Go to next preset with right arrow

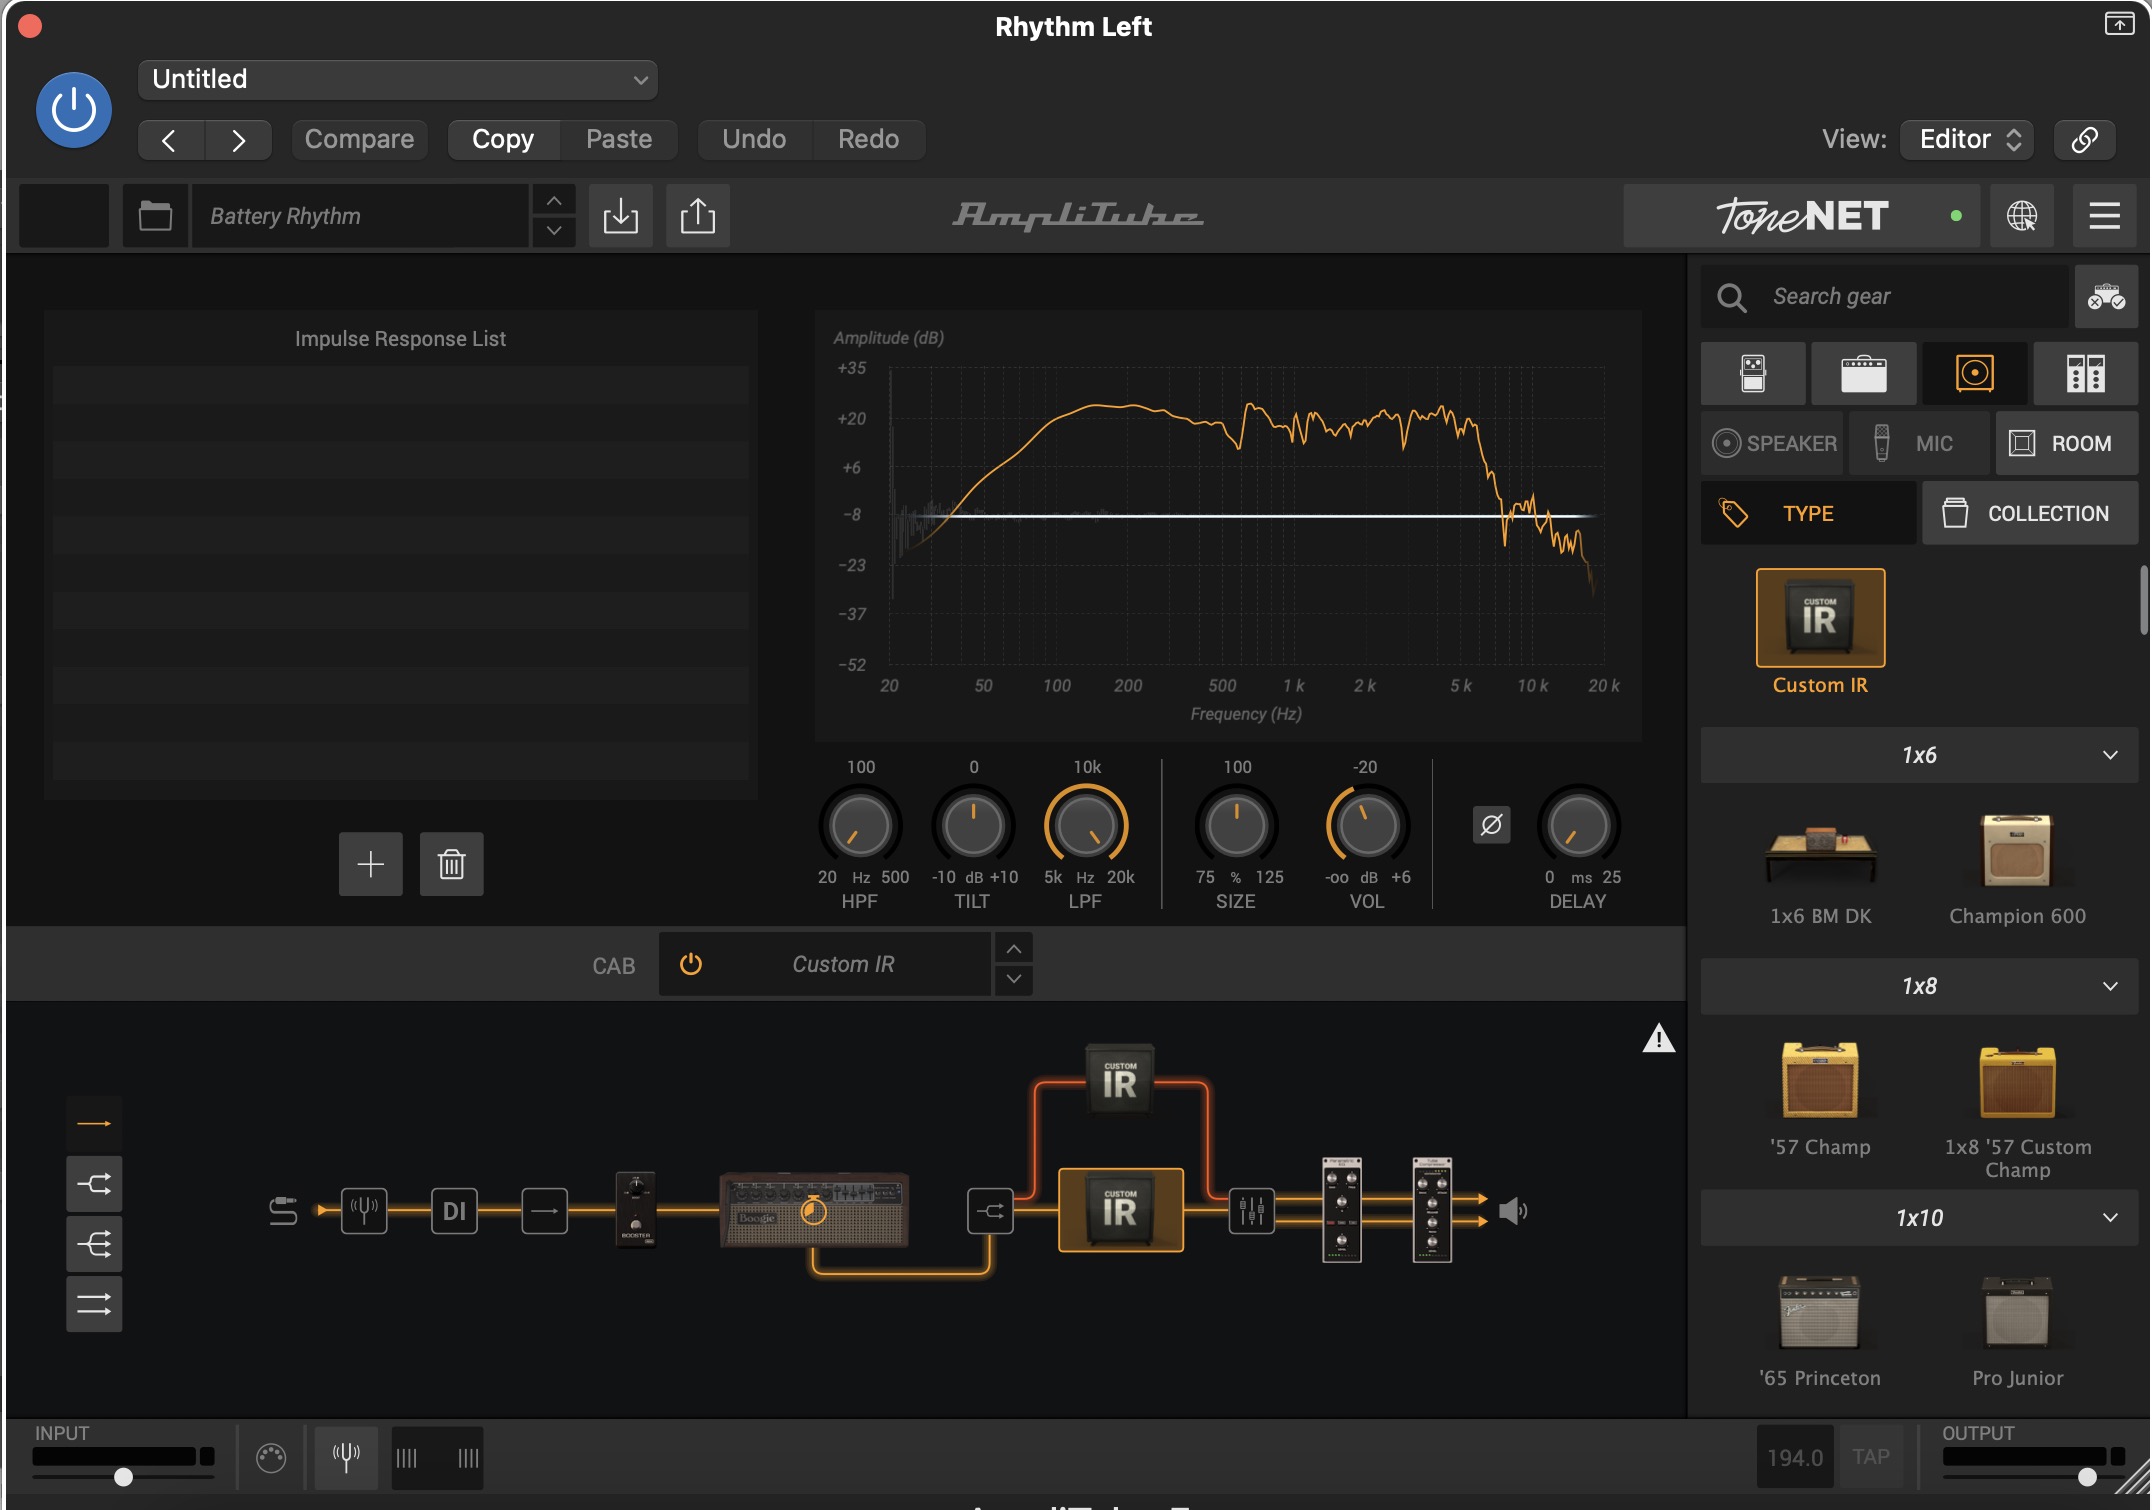238,140
